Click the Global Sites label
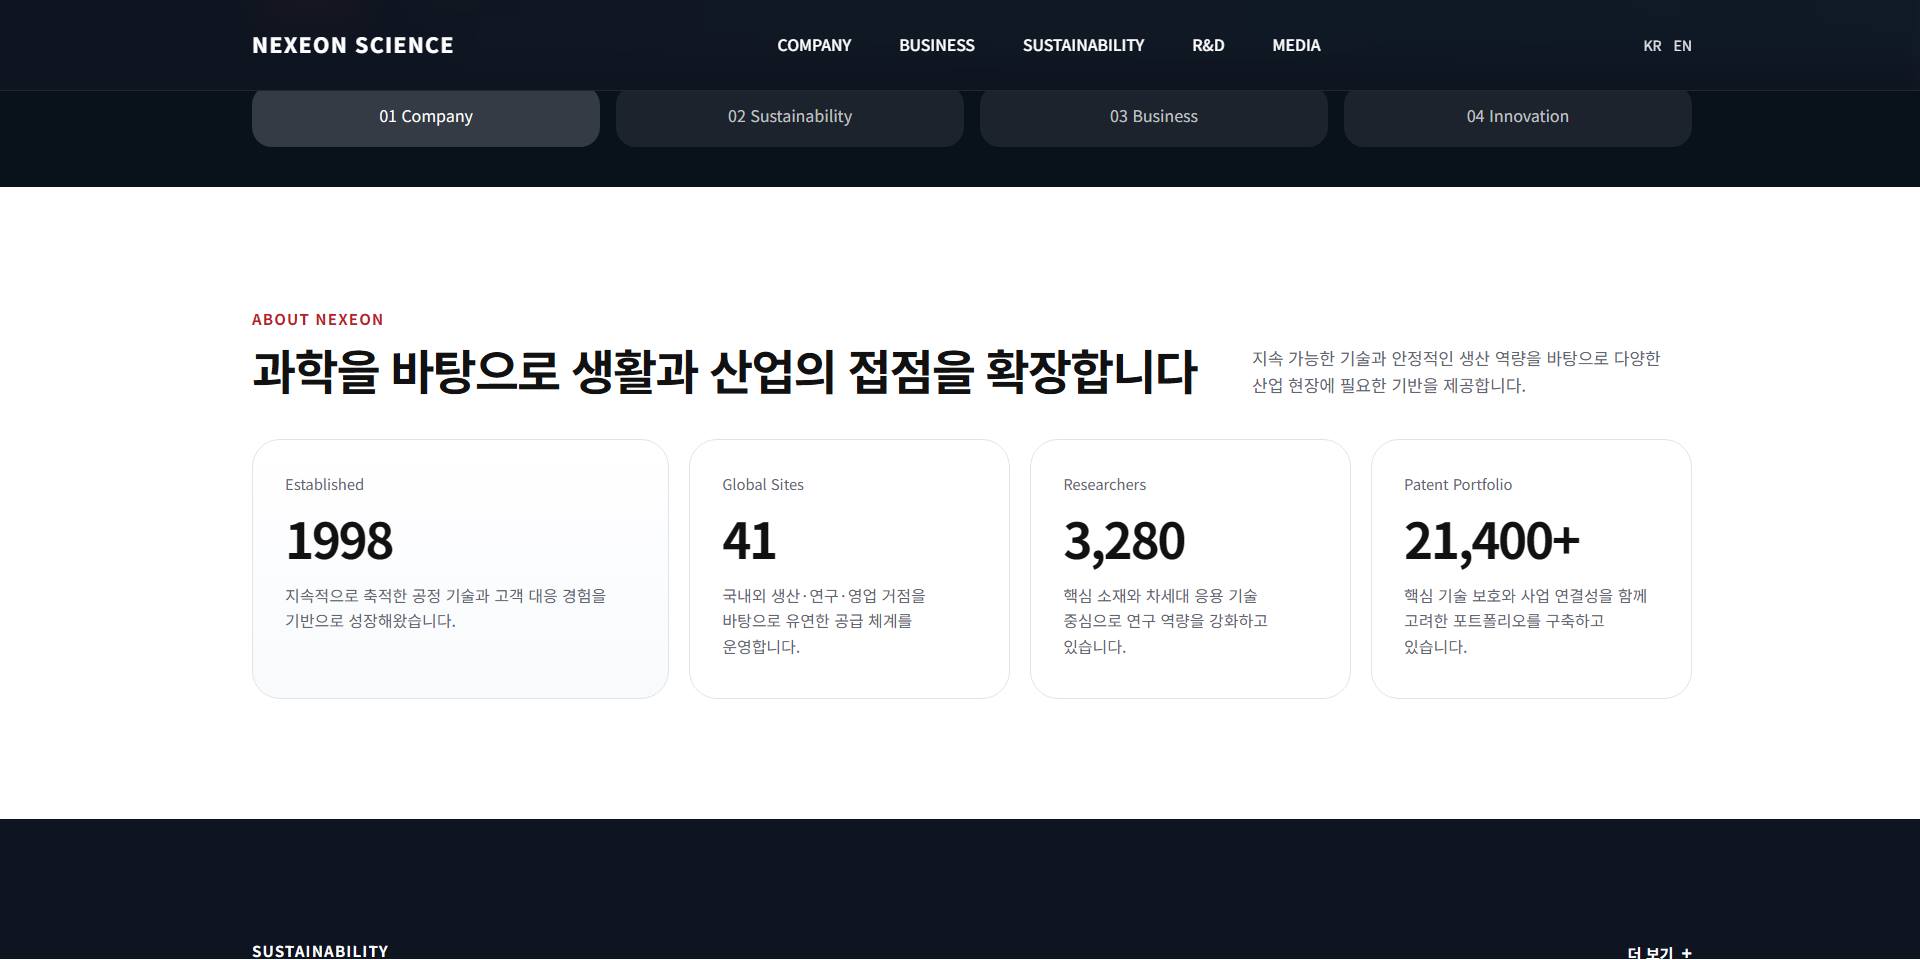The height and width of the screenshot is (960, 1920). point(763,485)
